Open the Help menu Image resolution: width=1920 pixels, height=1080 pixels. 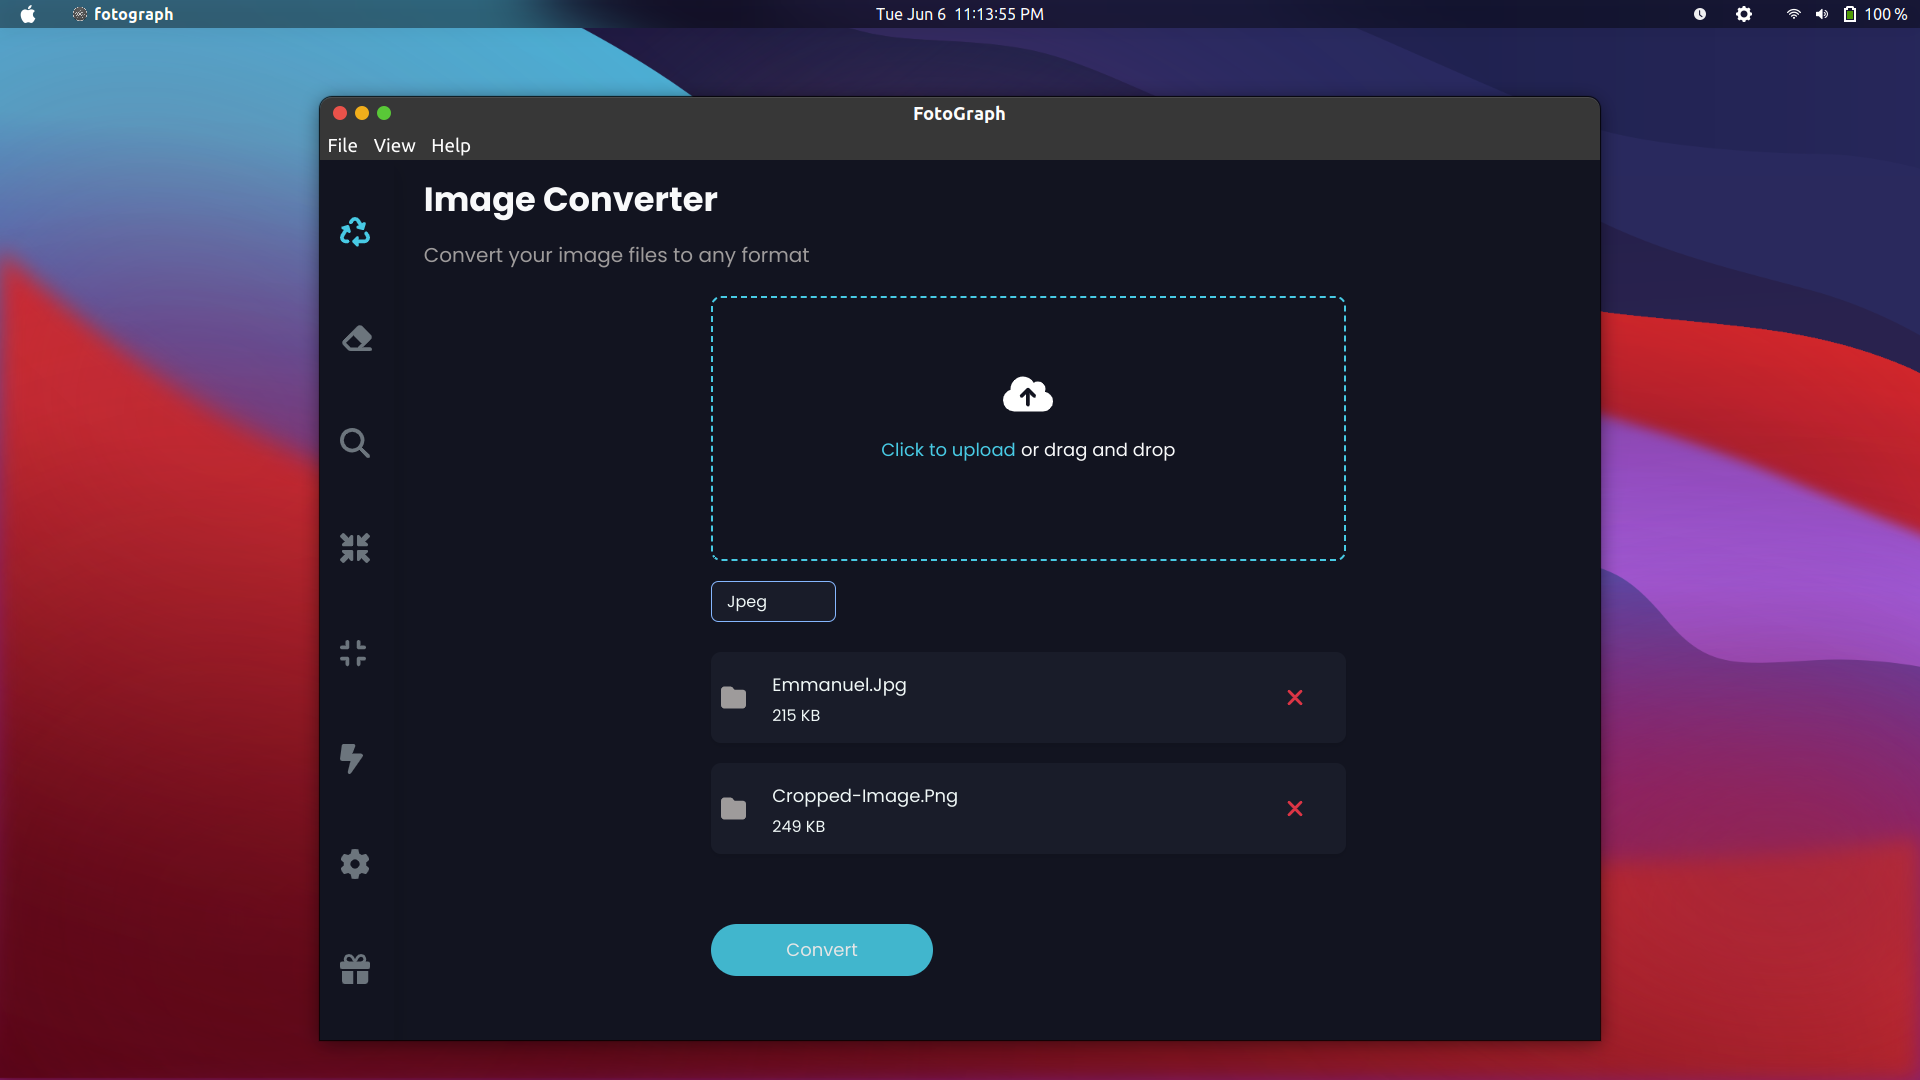pyautogui.click(x=450, y=145)
